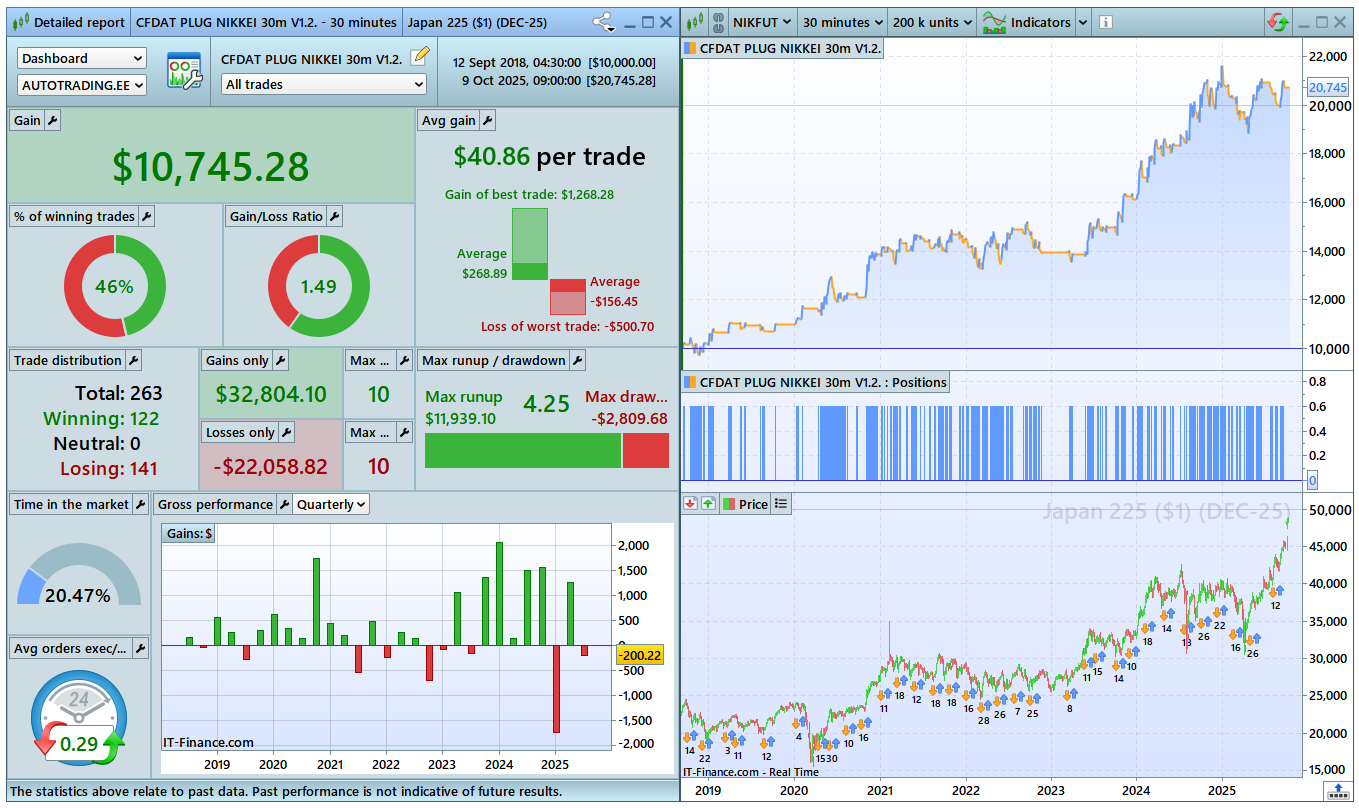Open the Dashboard view dropdown
The width and height of the screenshot is (1359, 808).
coord(82,59)
